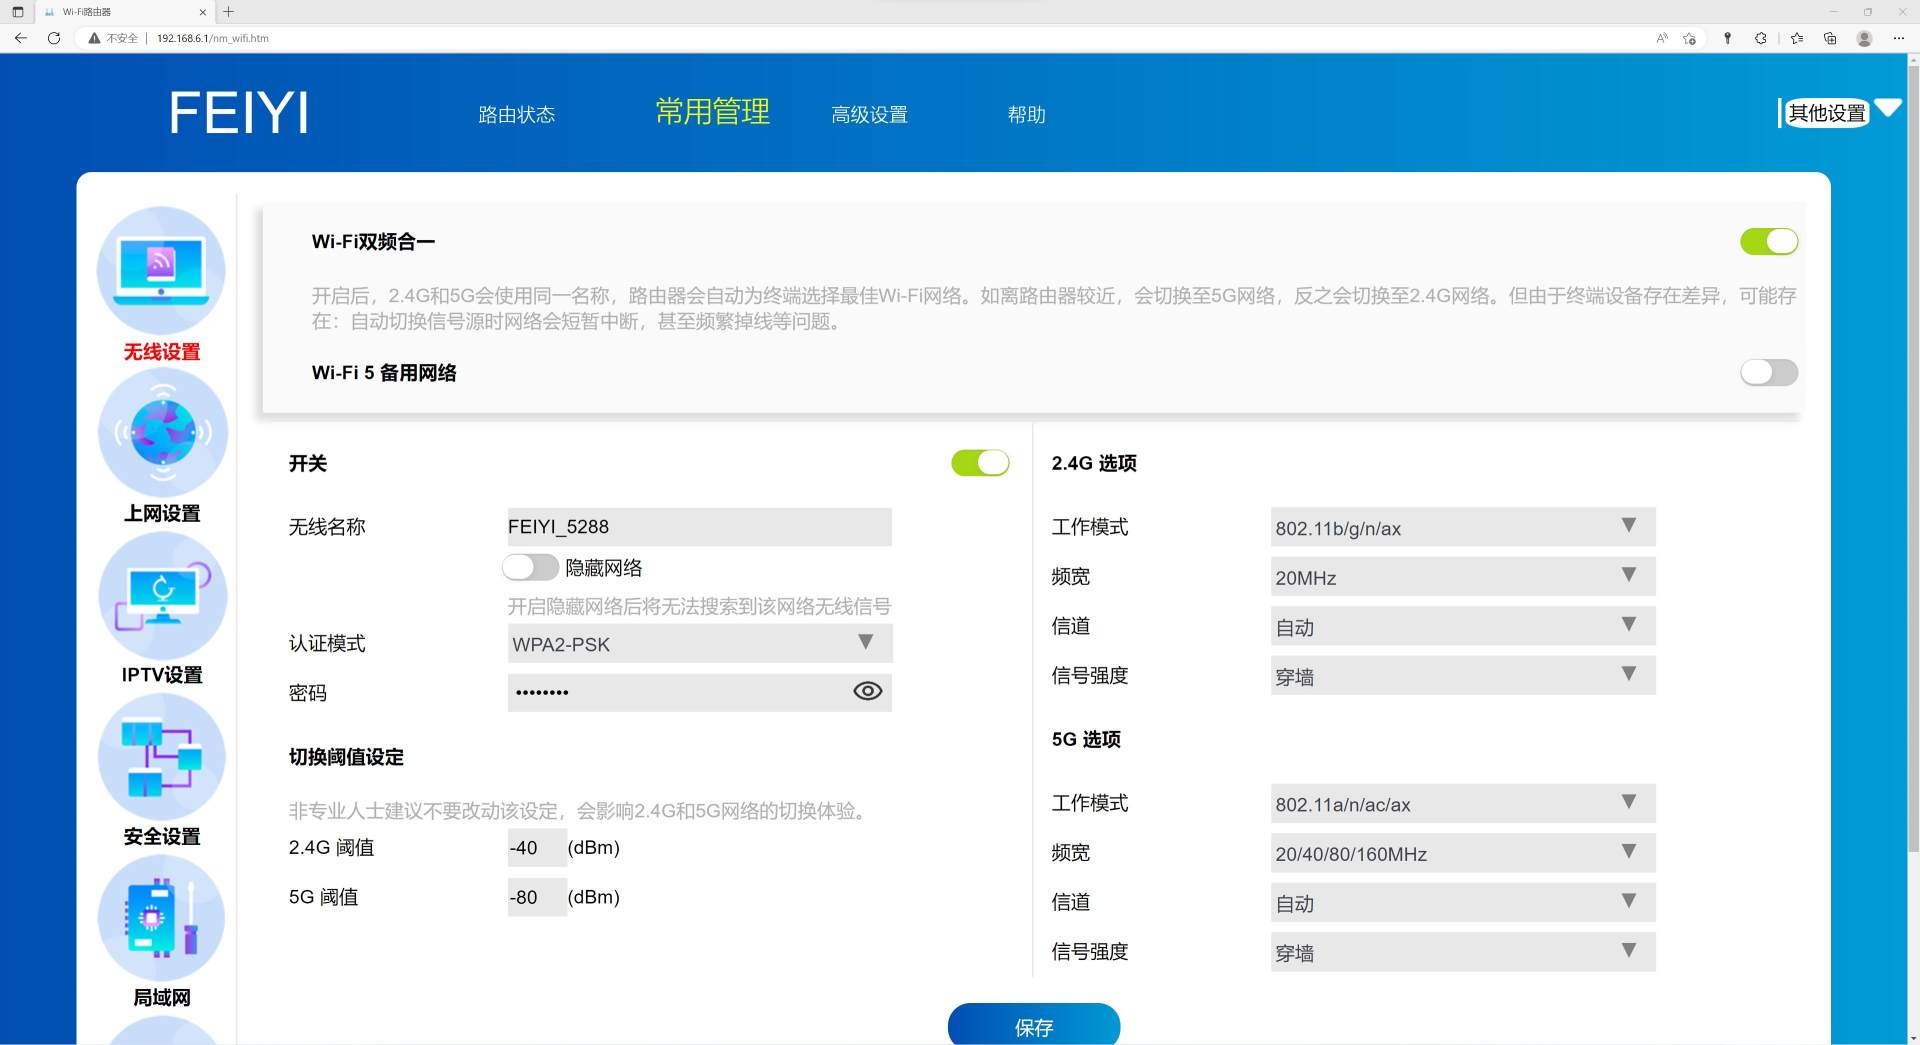Click the FEIYI logo

point(238,112)
